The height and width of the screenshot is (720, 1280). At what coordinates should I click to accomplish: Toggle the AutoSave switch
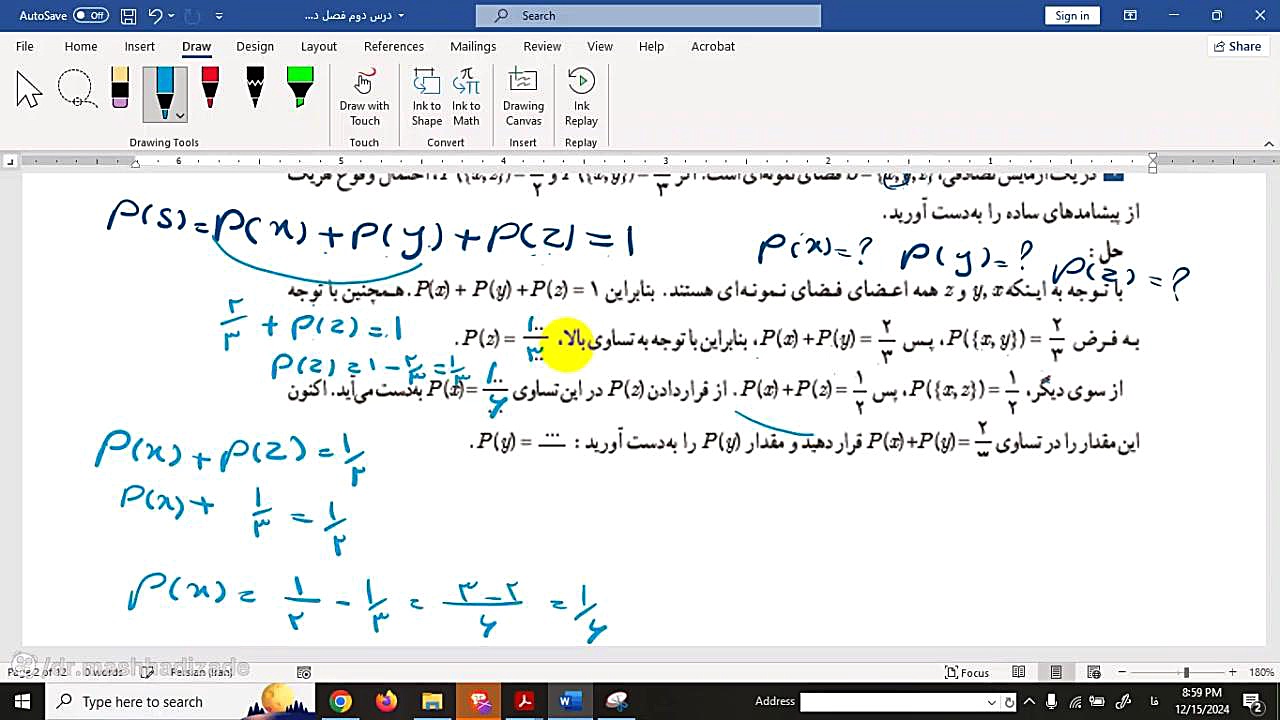91,15
